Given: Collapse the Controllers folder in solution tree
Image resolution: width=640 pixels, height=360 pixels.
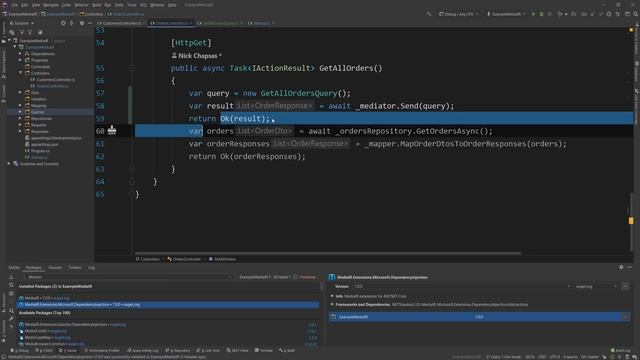Looking at the screenshot, I should click(20, 73).
